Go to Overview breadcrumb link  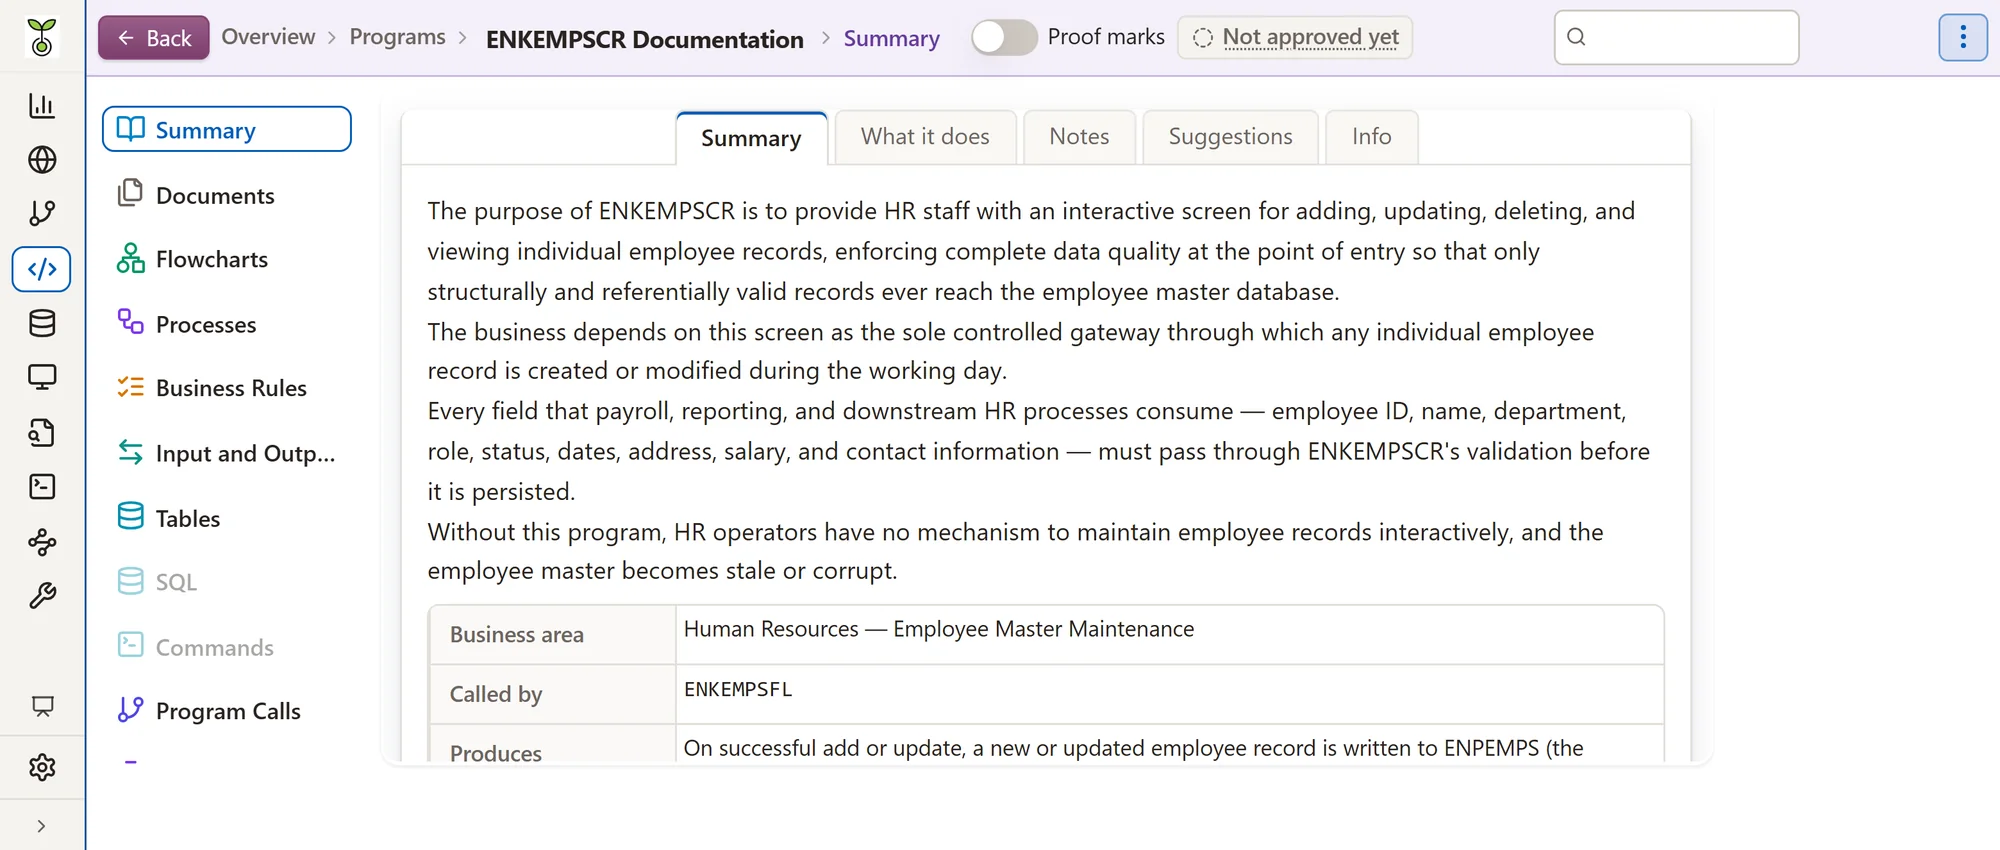coord(268,37)
